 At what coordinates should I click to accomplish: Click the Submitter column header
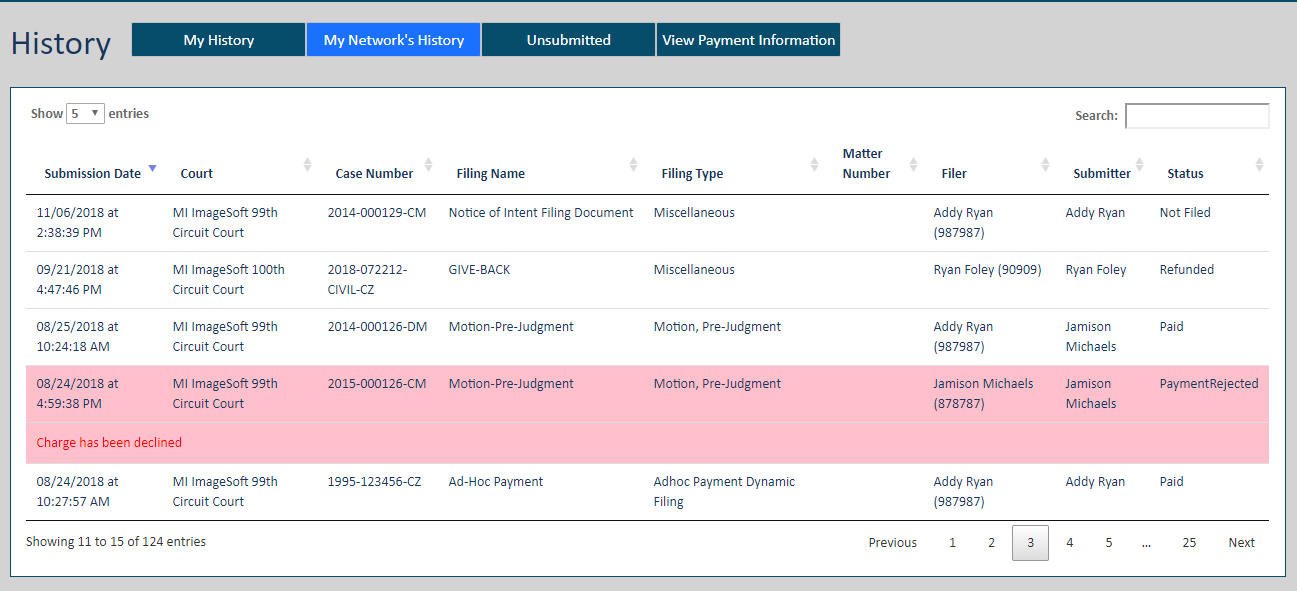[x=1101, y=174]
